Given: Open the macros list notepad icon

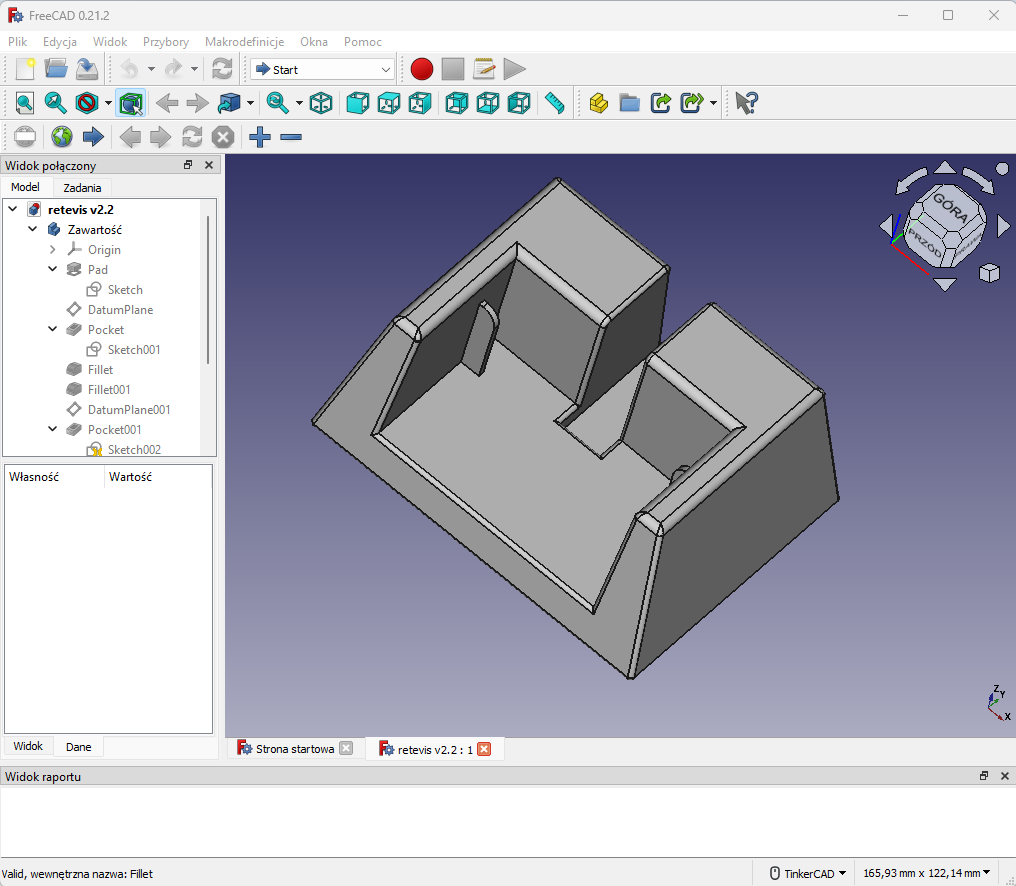Looking at the screenshot, I should click(x=484, y=69).
